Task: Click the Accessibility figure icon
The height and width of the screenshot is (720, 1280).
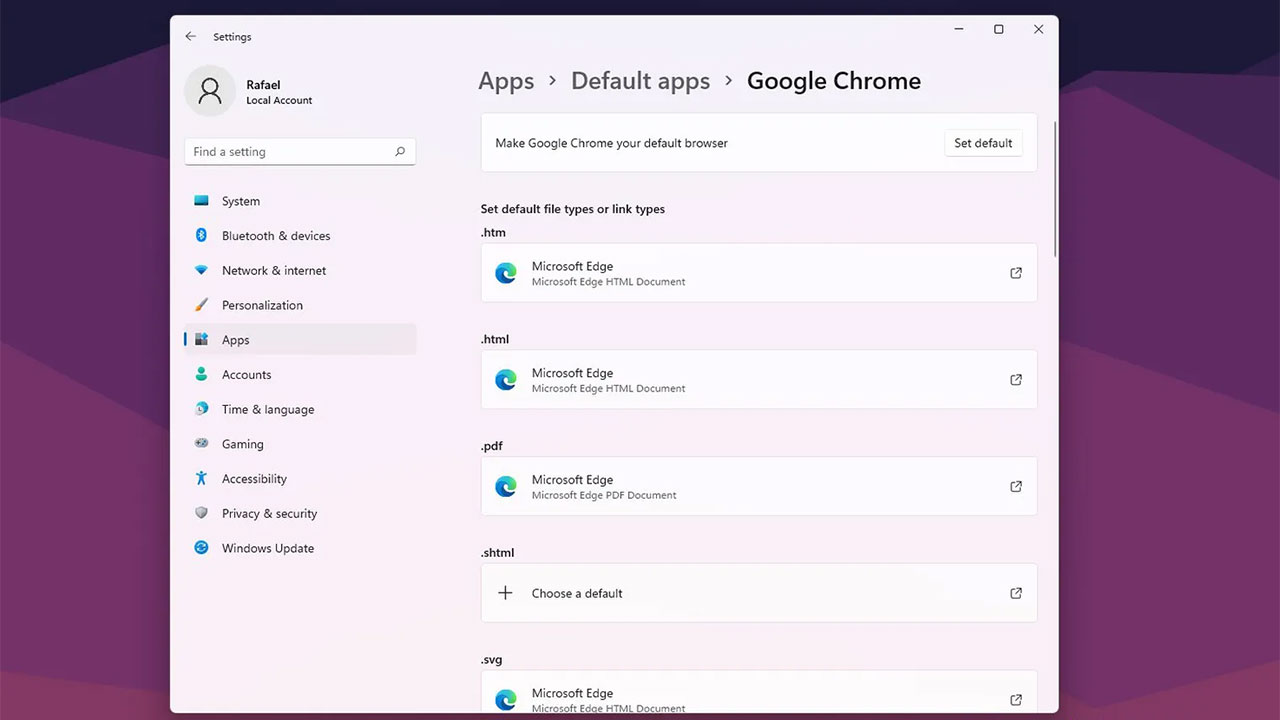Action: point(202,479)
